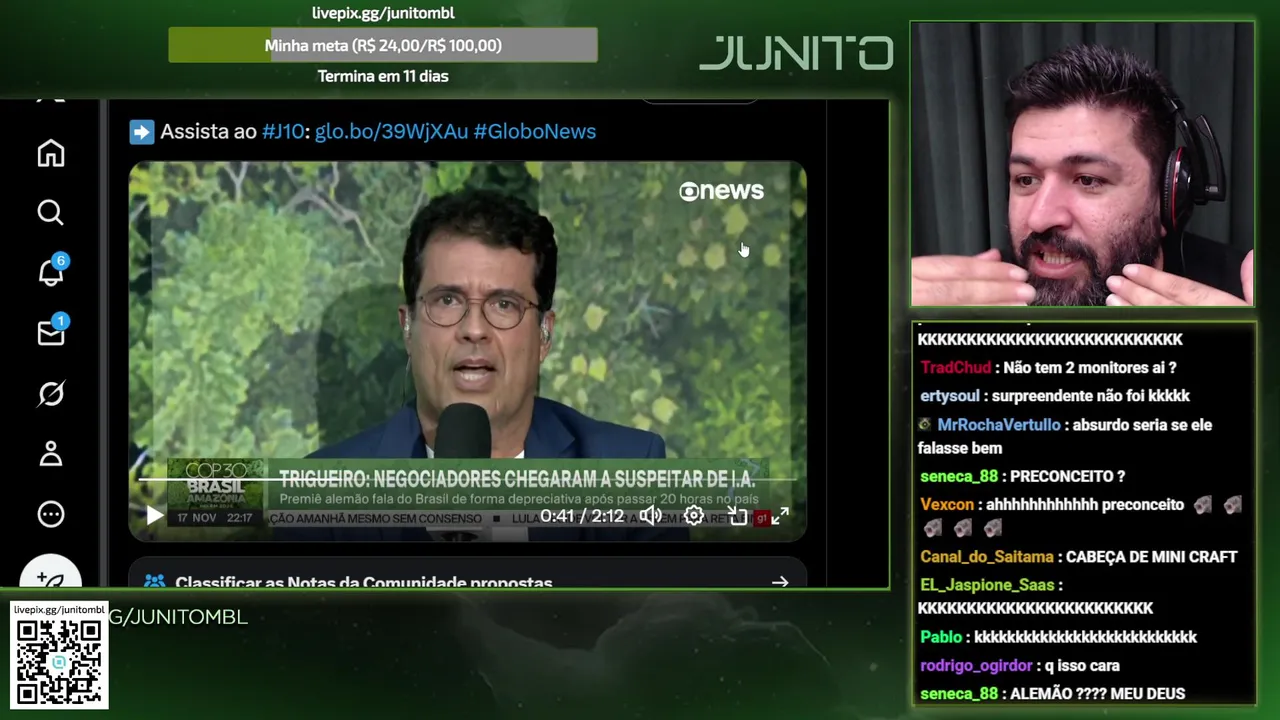Click the Minha meta donation progress bar

tap(383, 45)
